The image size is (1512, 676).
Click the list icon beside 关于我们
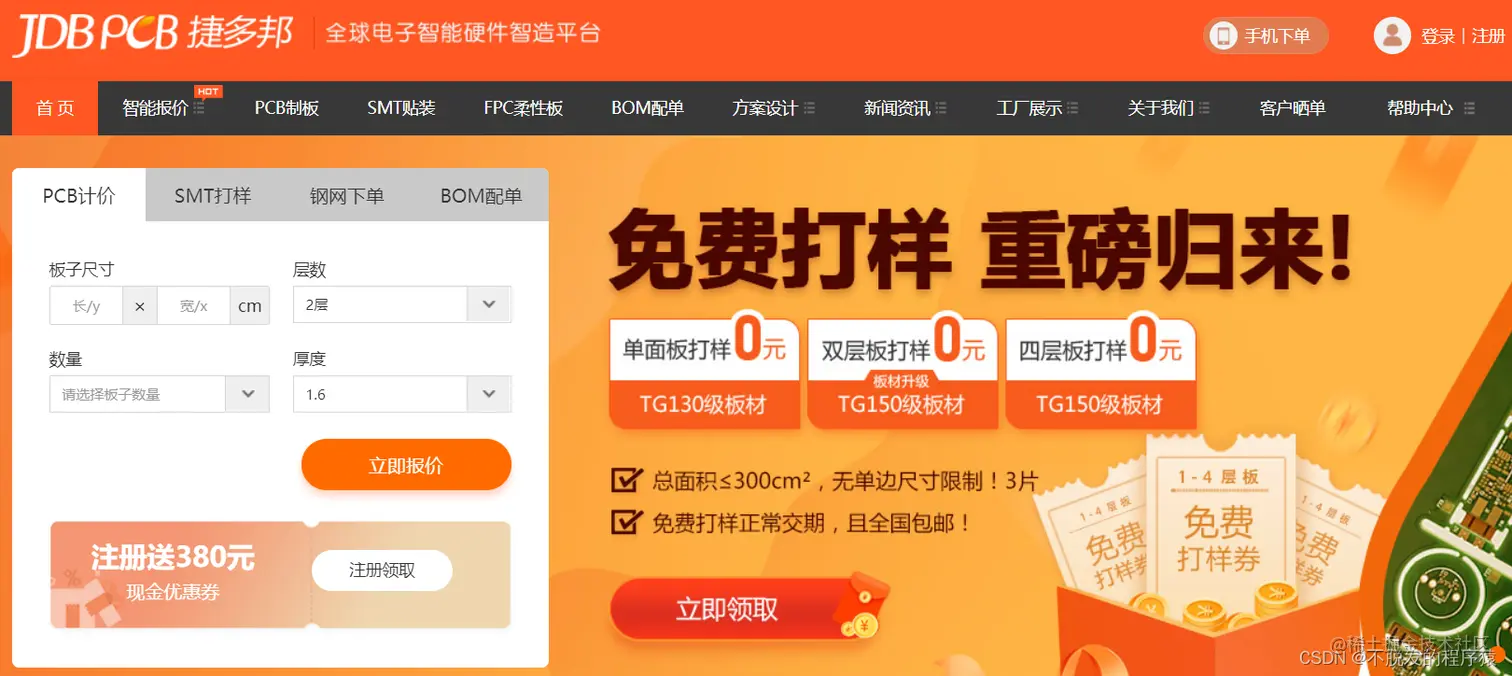(1204, 108)
